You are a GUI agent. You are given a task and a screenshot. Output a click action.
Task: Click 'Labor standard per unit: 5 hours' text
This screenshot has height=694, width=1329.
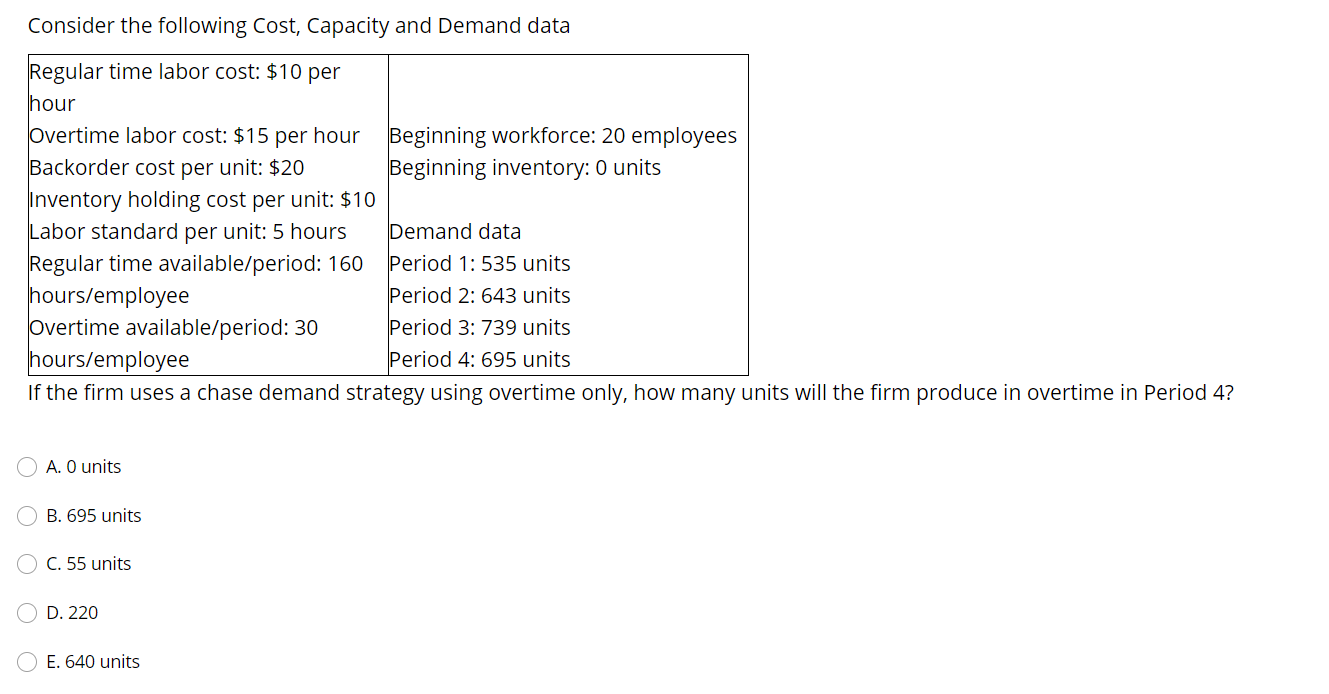pos(187,231)
